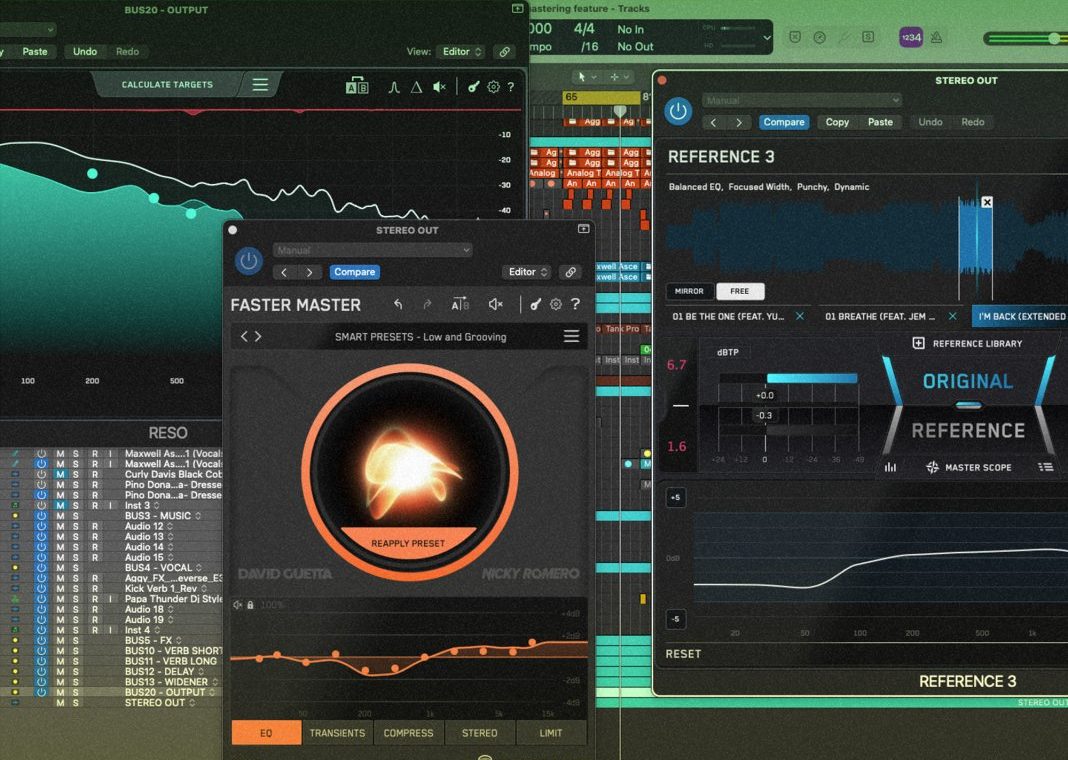Click link icon in BUS20 - OUTPUT window header
The width and height of the screenshot is (1068, 760).
(x=505, y=52)
